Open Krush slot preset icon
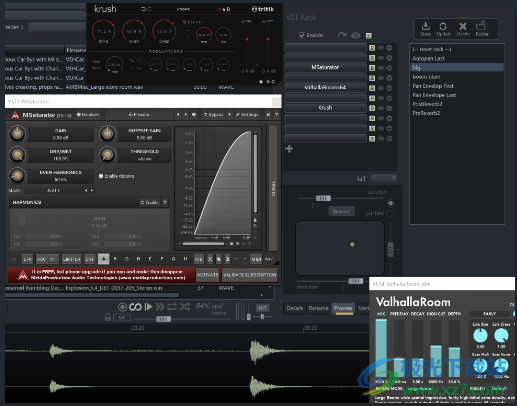 pyautogui.click(x=372, y=108)
